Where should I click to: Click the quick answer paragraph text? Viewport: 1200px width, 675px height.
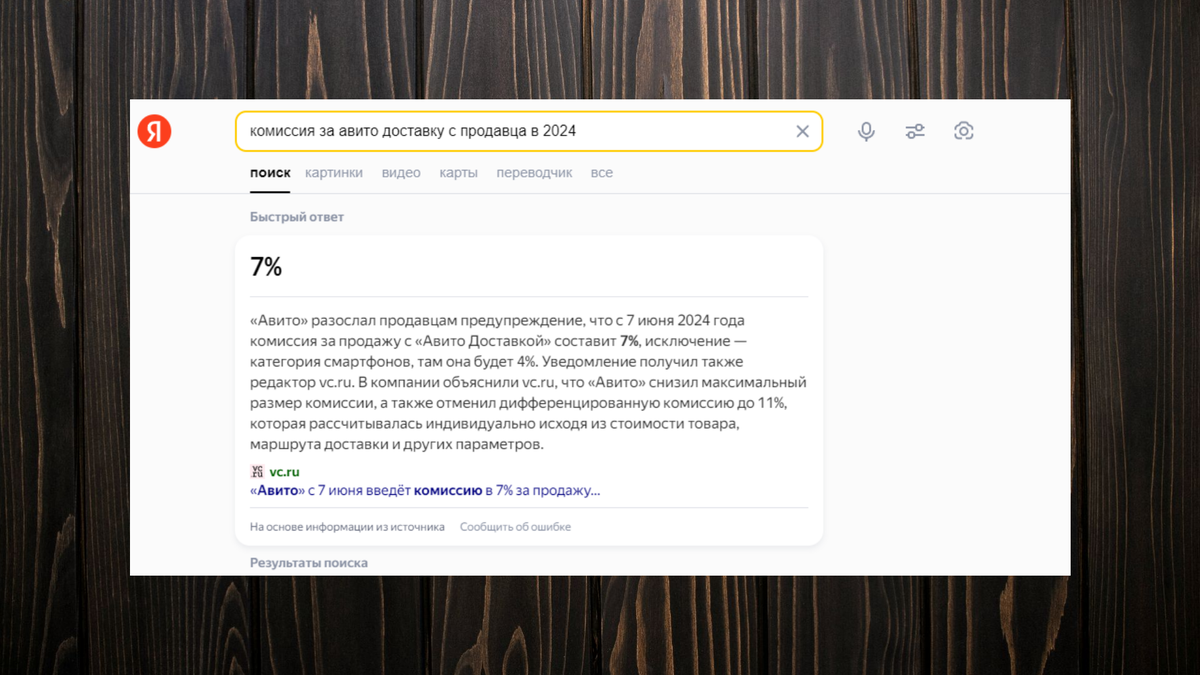[x=528, y=382]
